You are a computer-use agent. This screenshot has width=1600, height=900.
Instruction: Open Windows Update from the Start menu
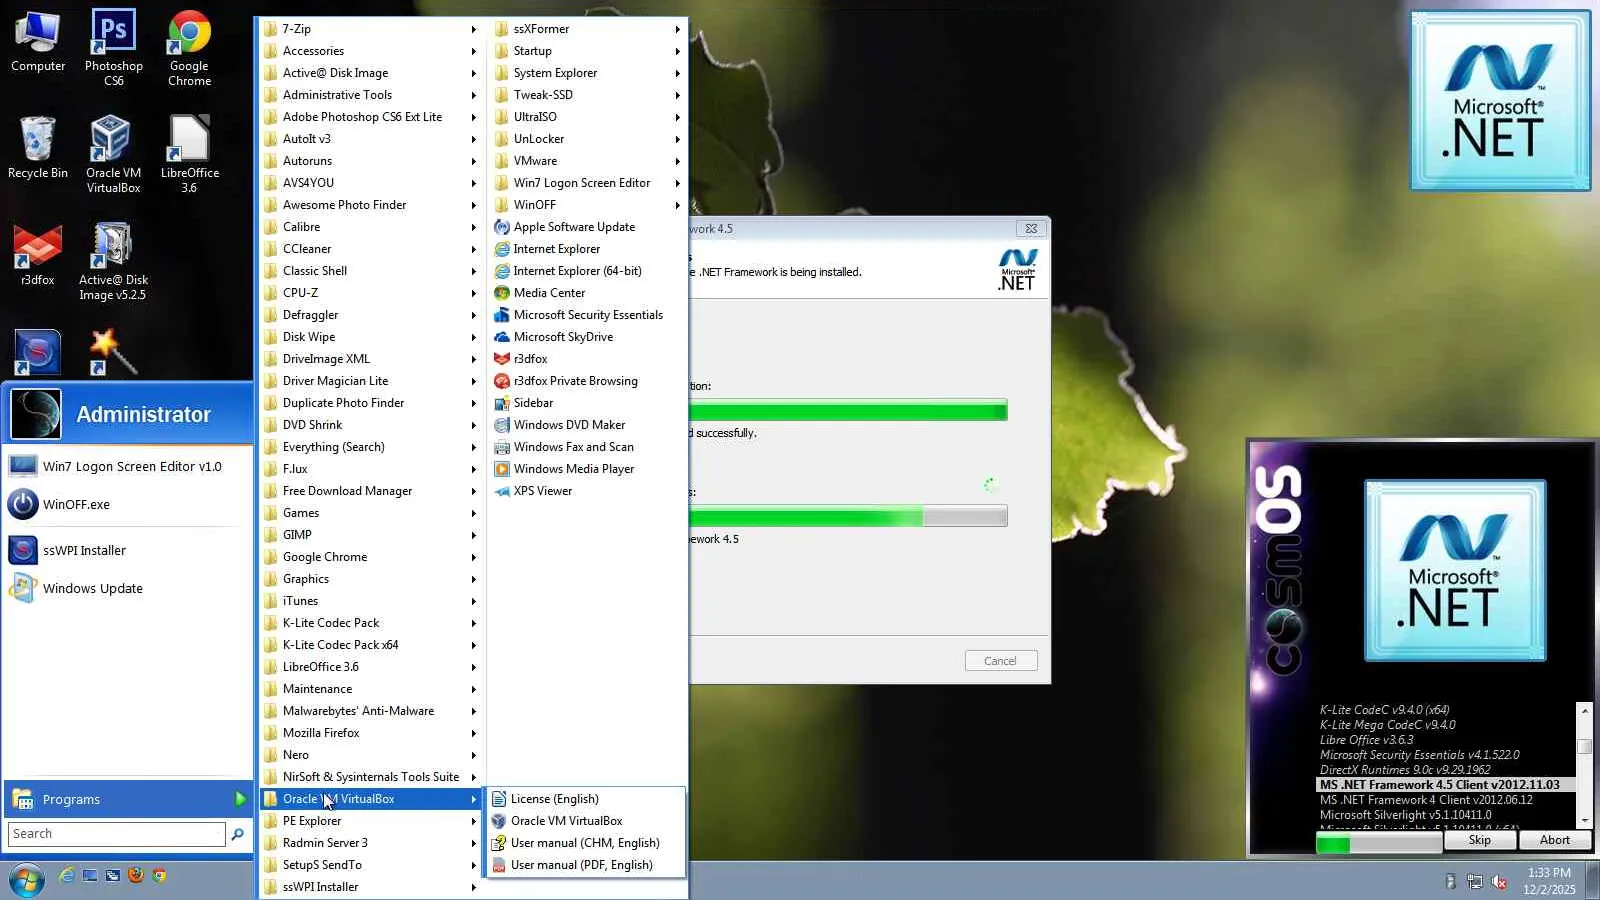[x=127, y=589]
